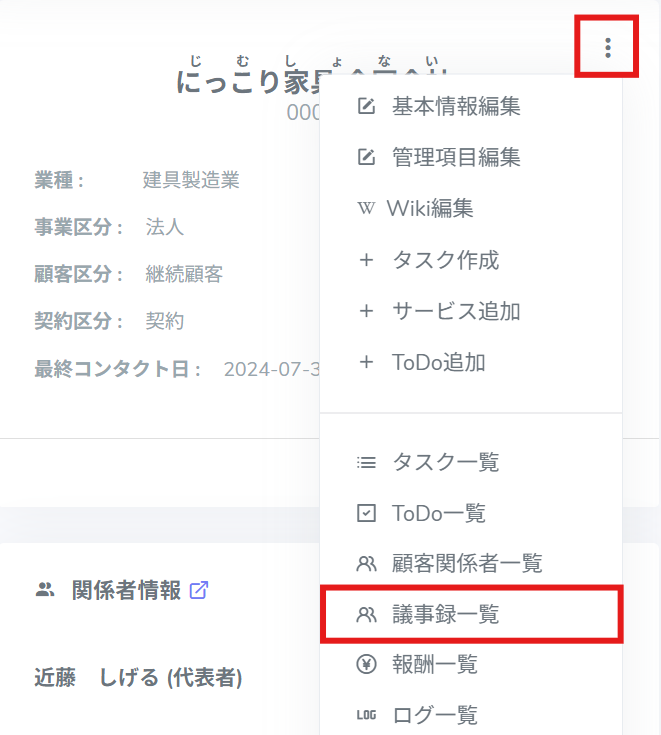
Task: Select ToDo追加 menu item
Action: click(x=438, y=362)
